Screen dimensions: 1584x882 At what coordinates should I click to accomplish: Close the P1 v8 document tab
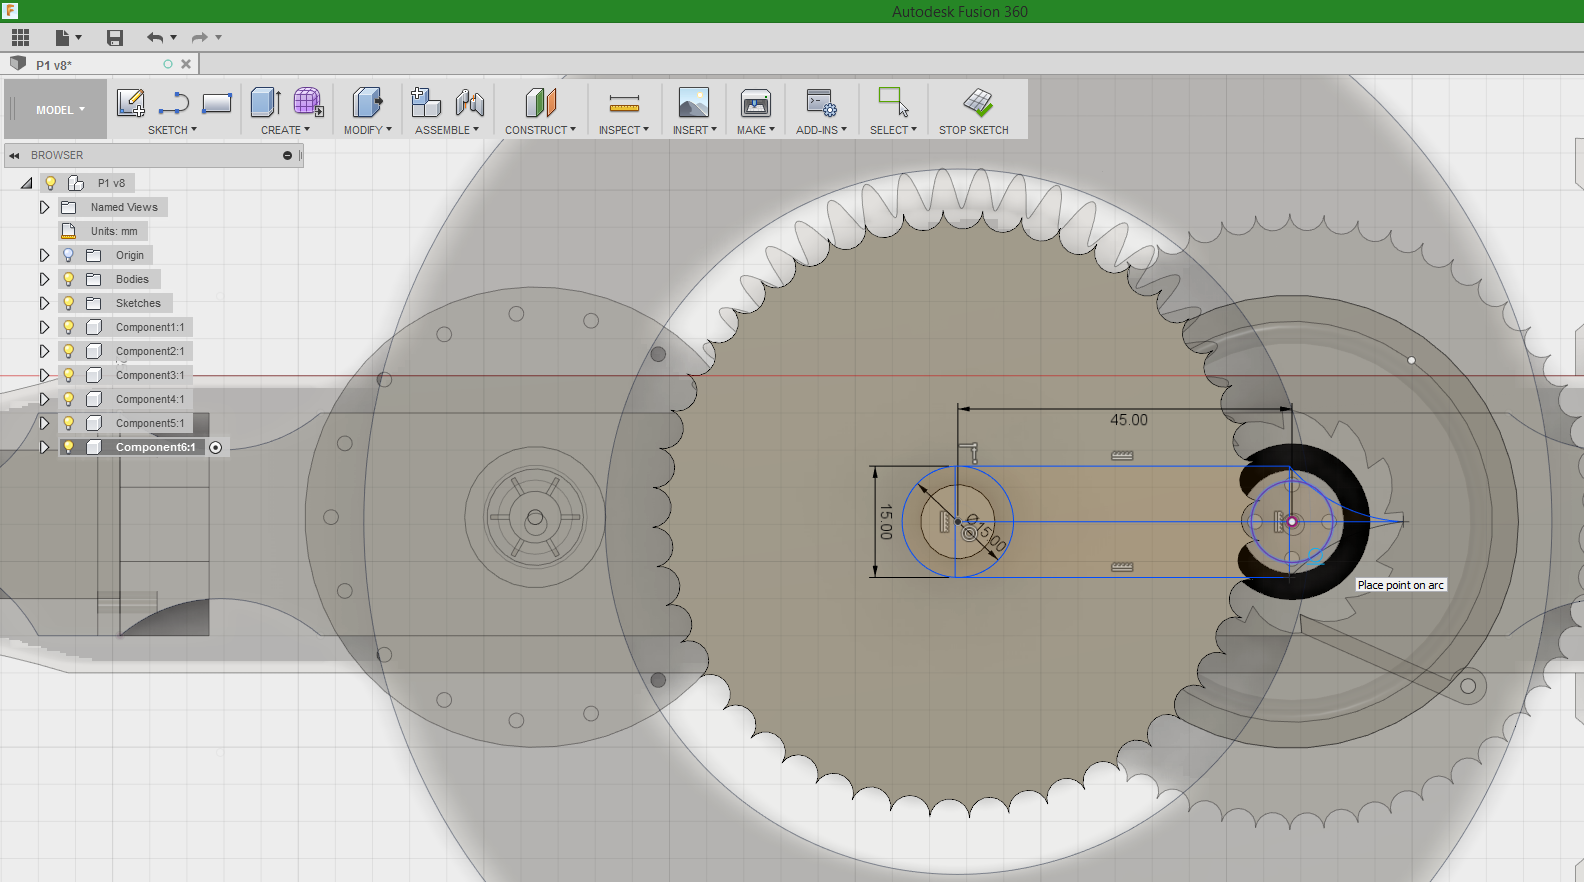coord(186,64)
